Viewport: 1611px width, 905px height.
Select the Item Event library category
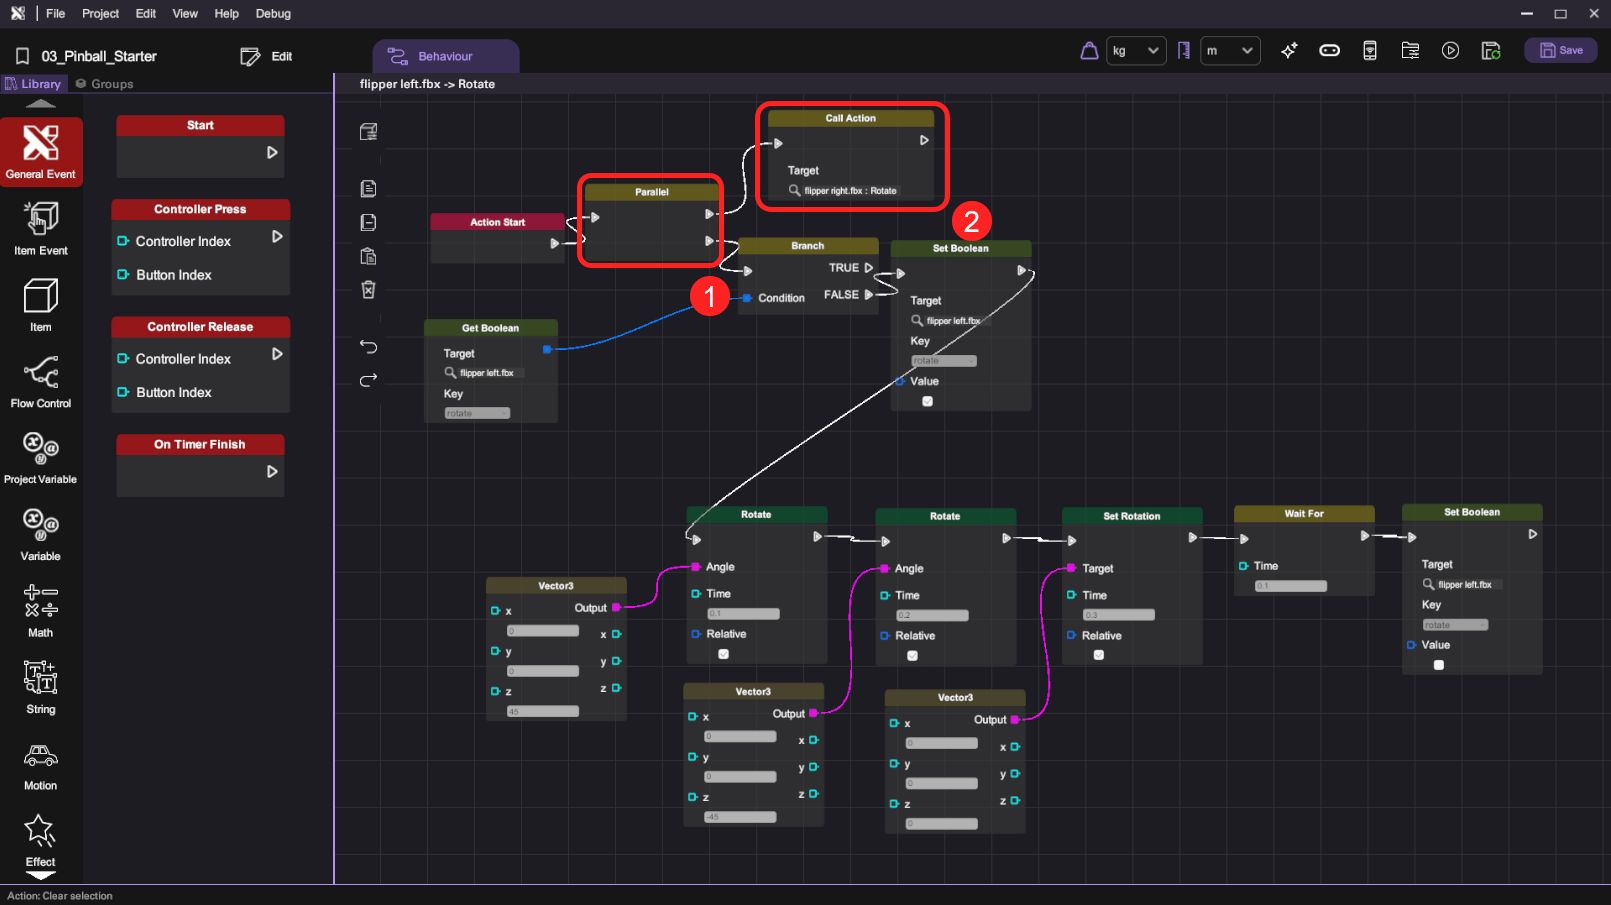tap(40, 228)
